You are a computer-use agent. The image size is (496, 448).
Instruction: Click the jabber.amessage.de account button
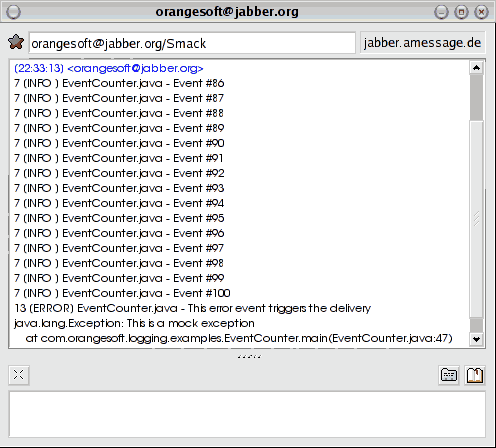pos(422,43)
